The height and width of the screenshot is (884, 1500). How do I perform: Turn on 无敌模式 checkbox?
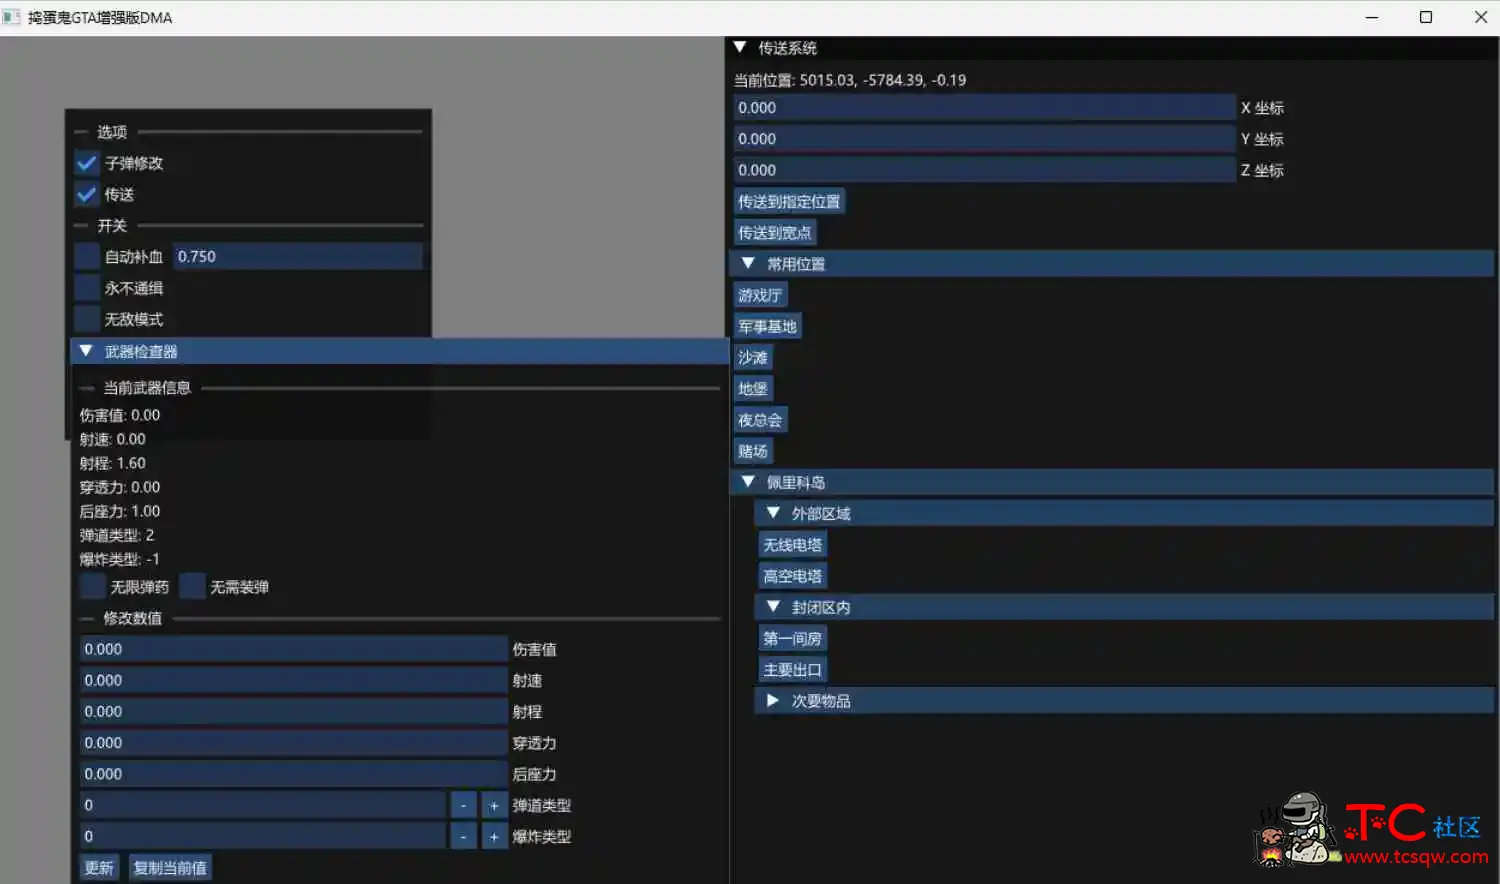(x=87, y=319)
